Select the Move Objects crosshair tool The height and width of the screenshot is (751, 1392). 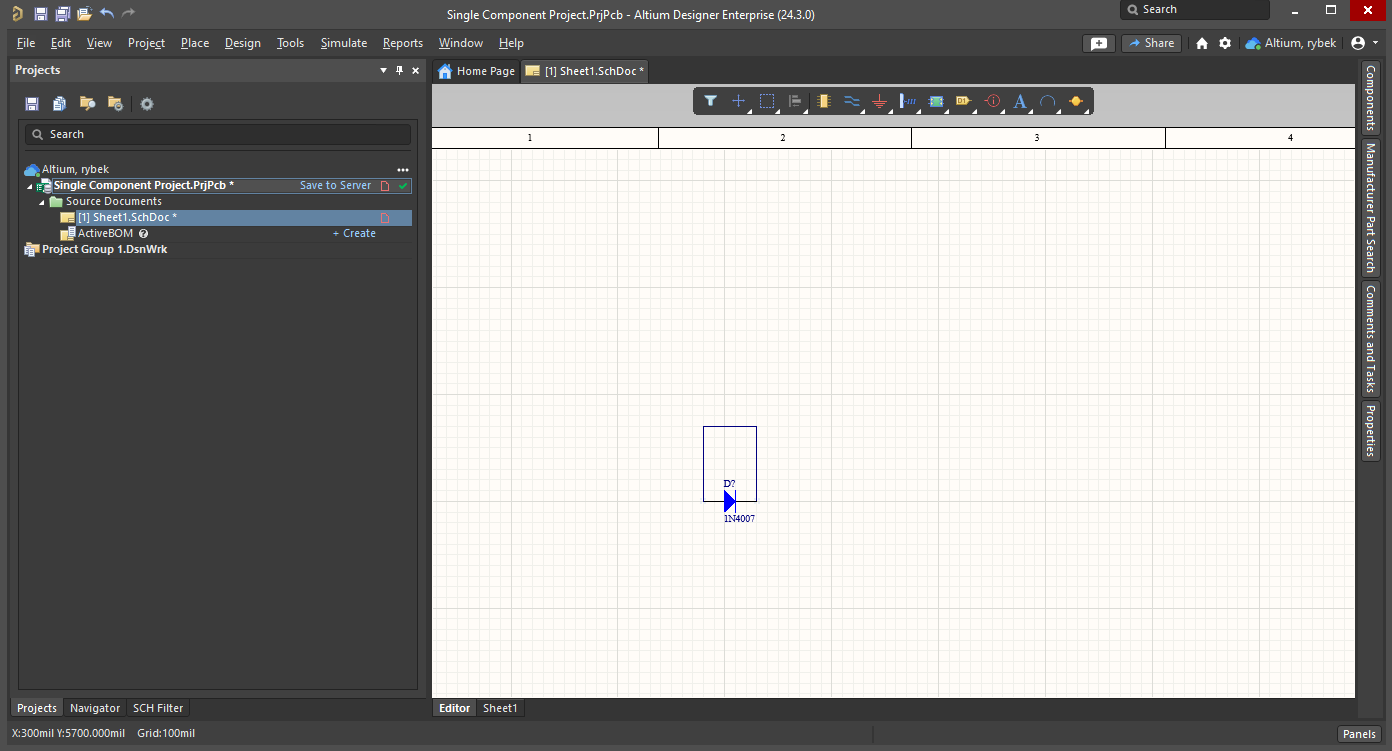coord(739,101)
